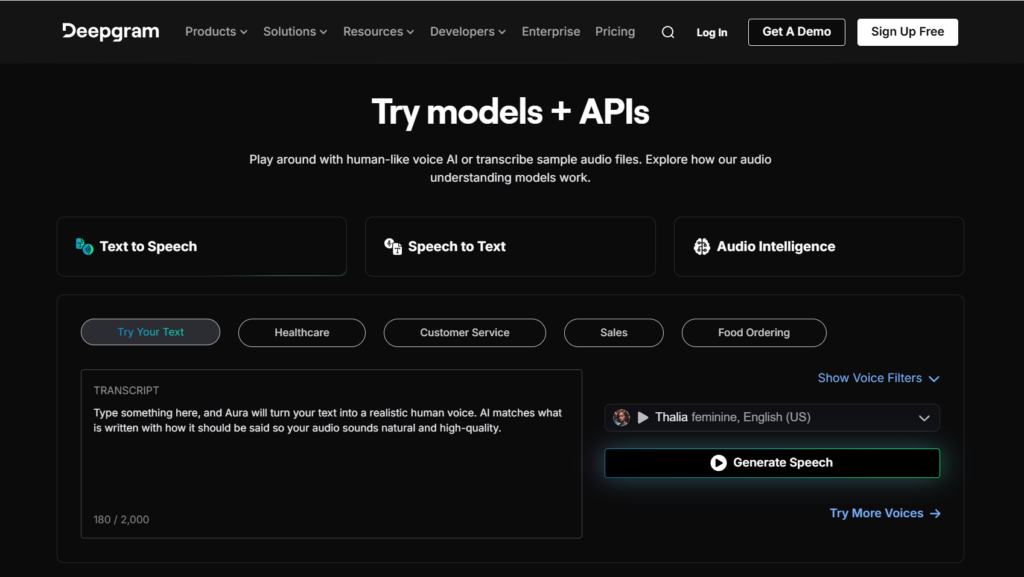
Task: Open the Pricing page
Action: point(615,31)
